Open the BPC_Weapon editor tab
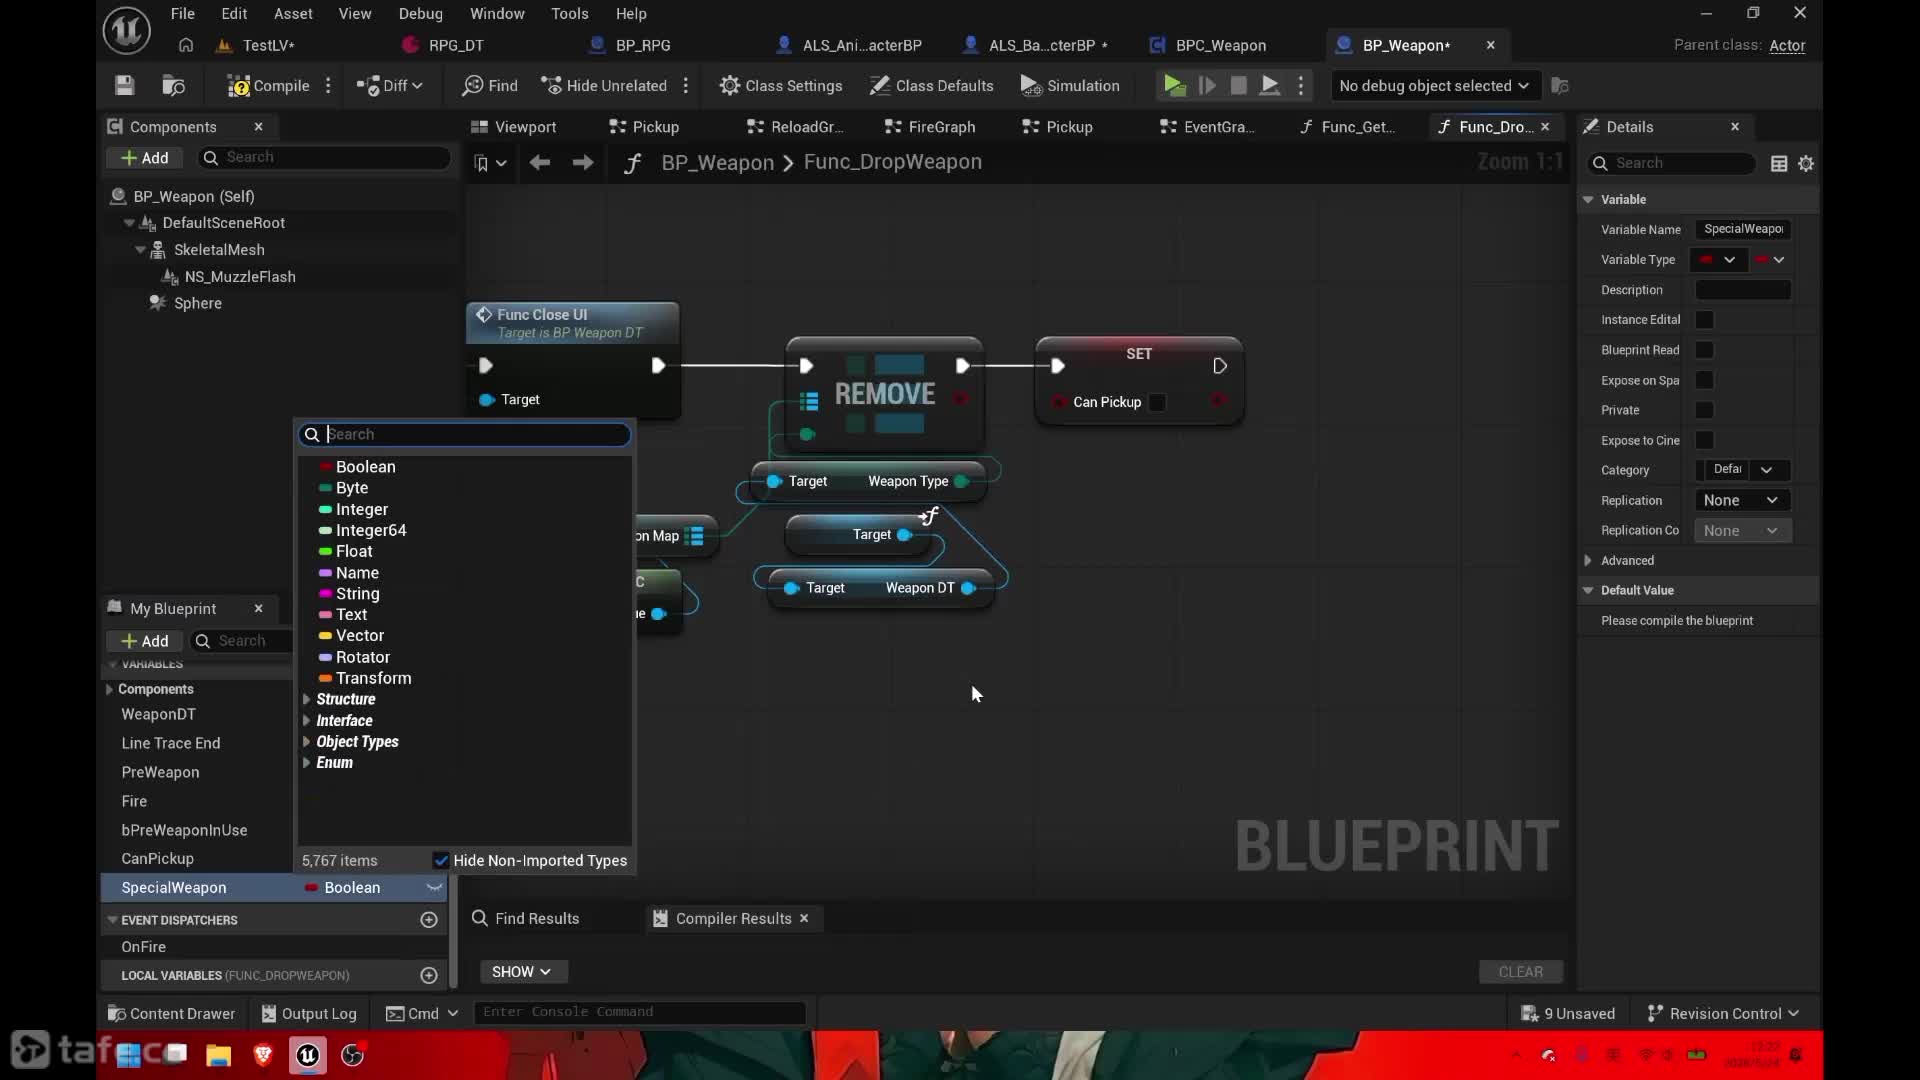Viewport: 1920px width, 1080px height. click(1208, 45)
